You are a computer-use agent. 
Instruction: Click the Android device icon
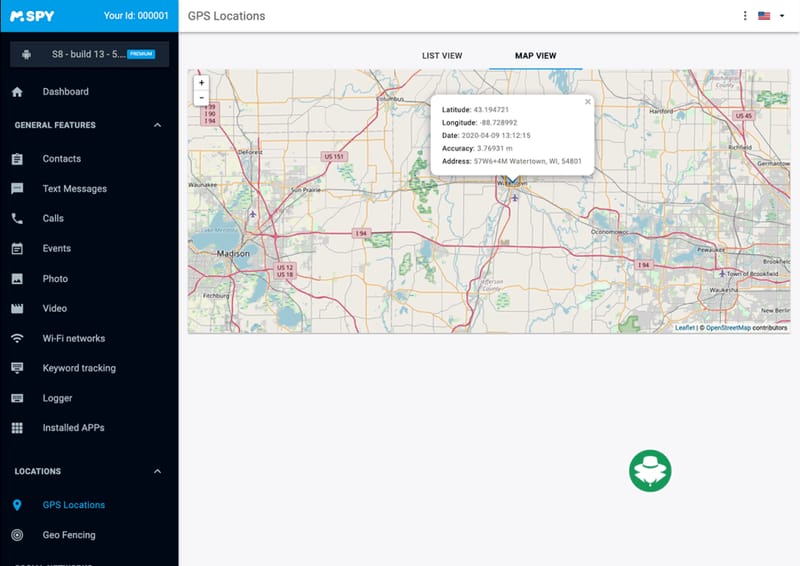click(x=27, y=54)
